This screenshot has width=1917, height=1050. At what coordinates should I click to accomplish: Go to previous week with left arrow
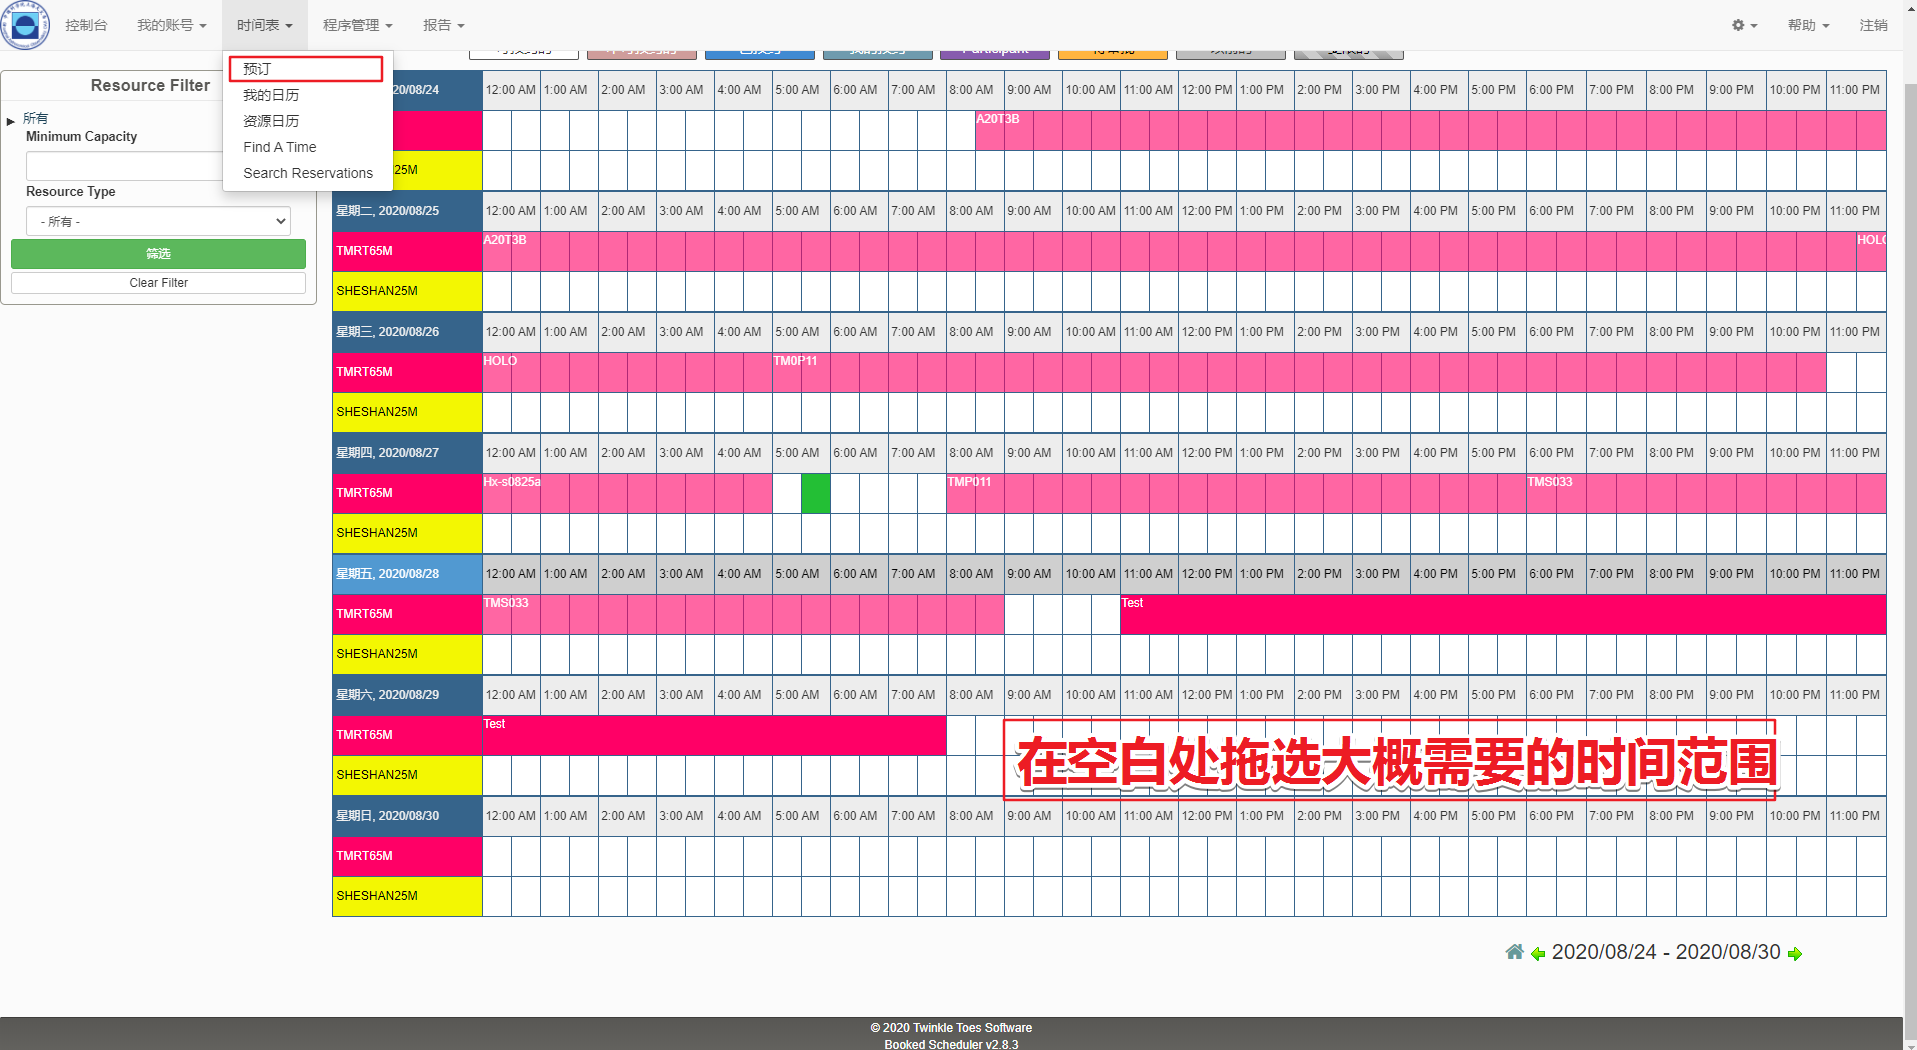click(x=1537, y=953)
